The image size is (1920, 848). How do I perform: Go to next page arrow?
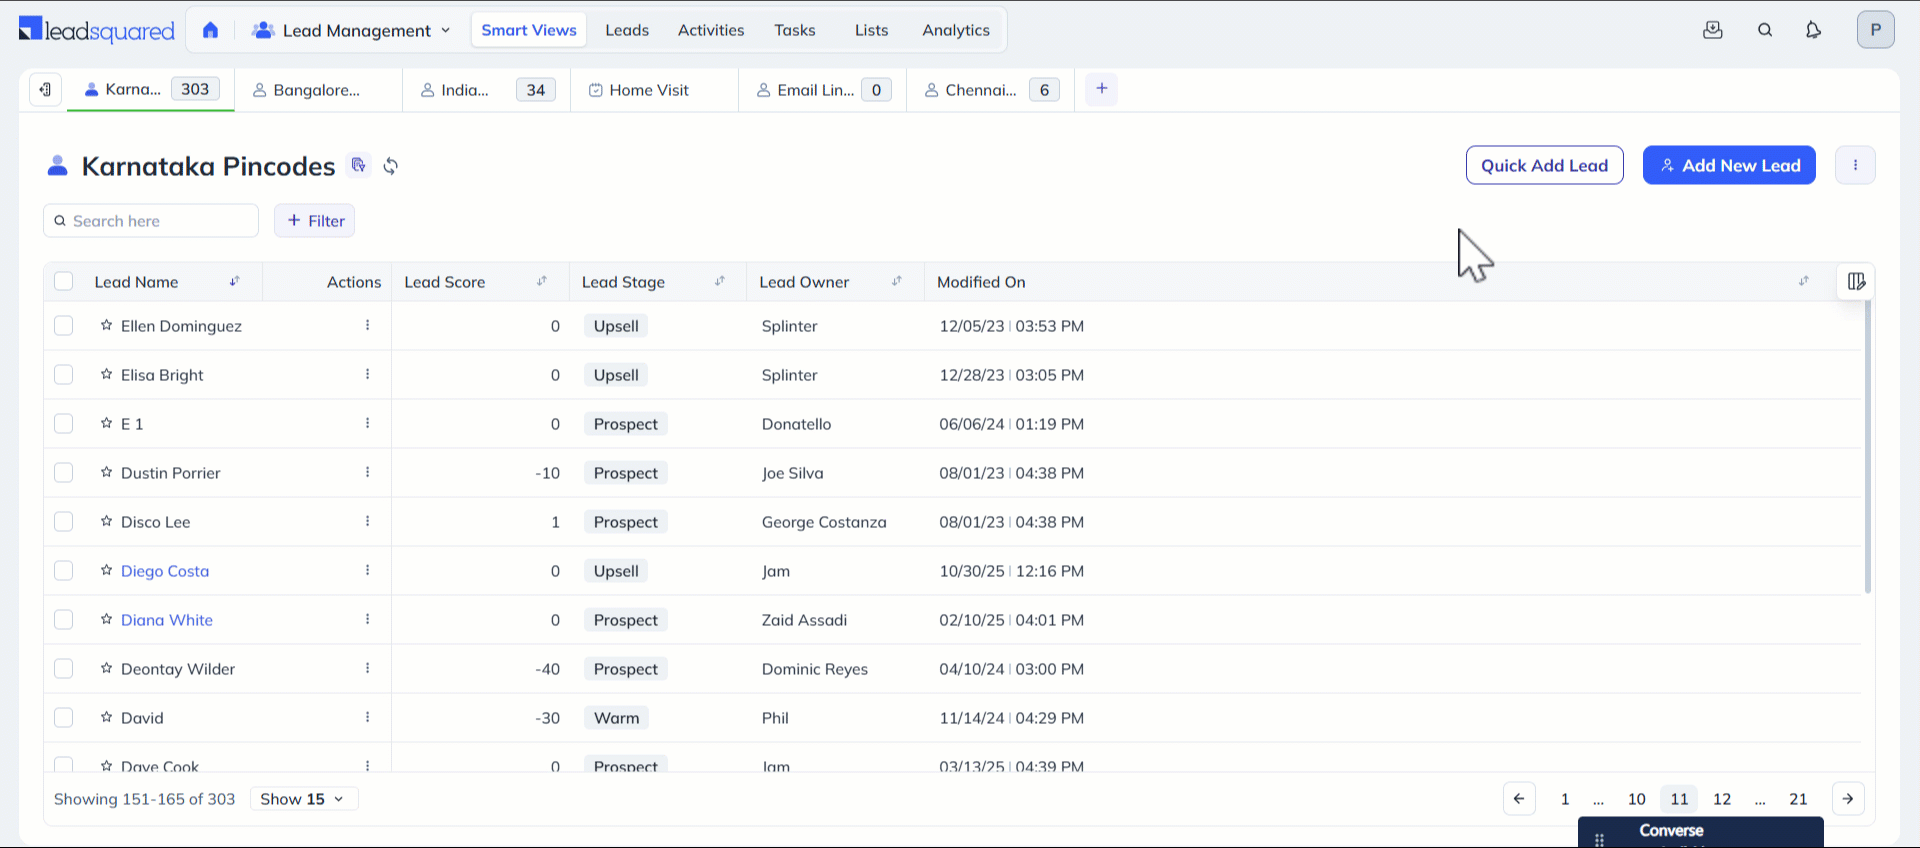click(1848, 799)
